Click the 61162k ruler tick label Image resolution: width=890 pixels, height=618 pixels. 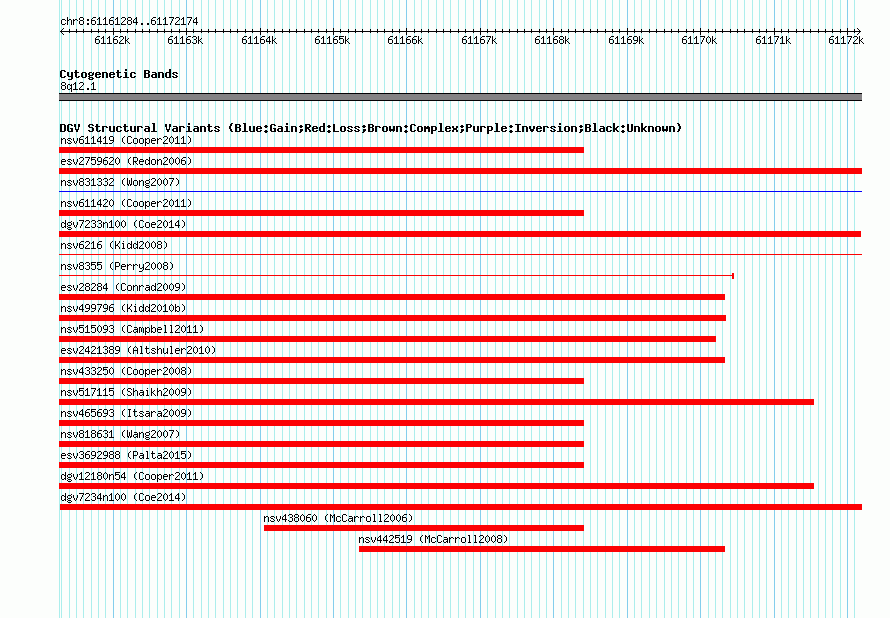coord(112,40)
